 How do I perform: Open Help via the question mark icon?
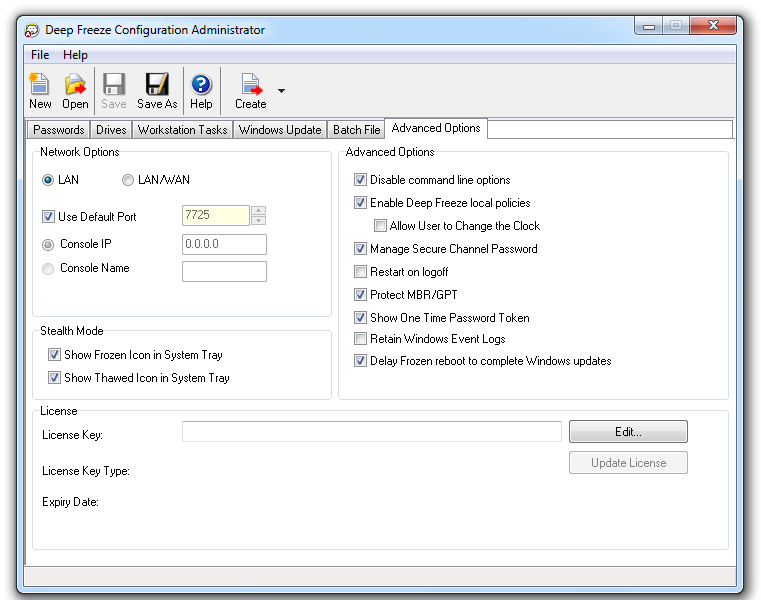click(201, 90)
